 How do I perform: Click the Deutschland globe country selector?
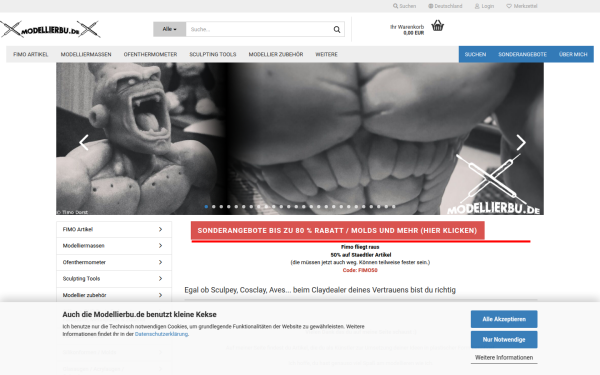click(x=445, y=6)
